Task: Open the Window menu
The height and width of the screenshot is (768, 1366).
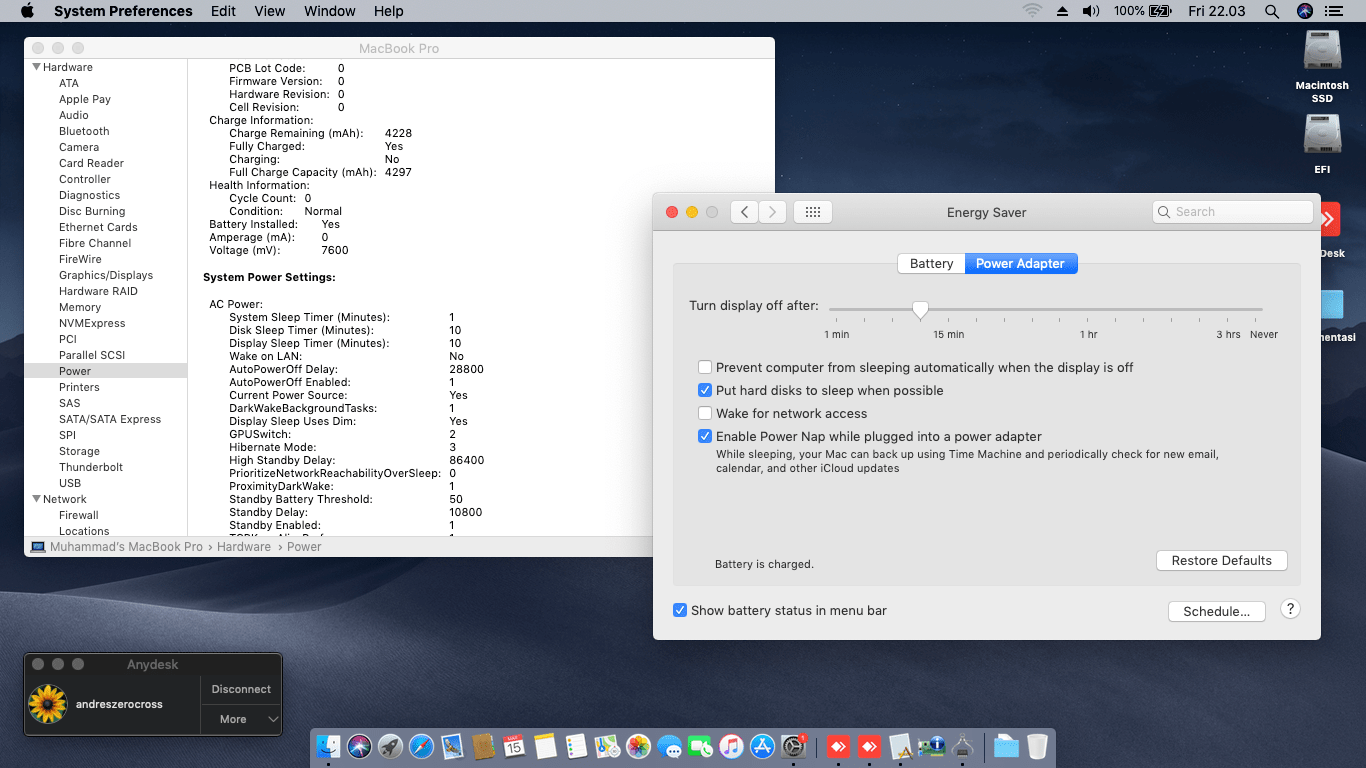Action: [x=329, y=11]
